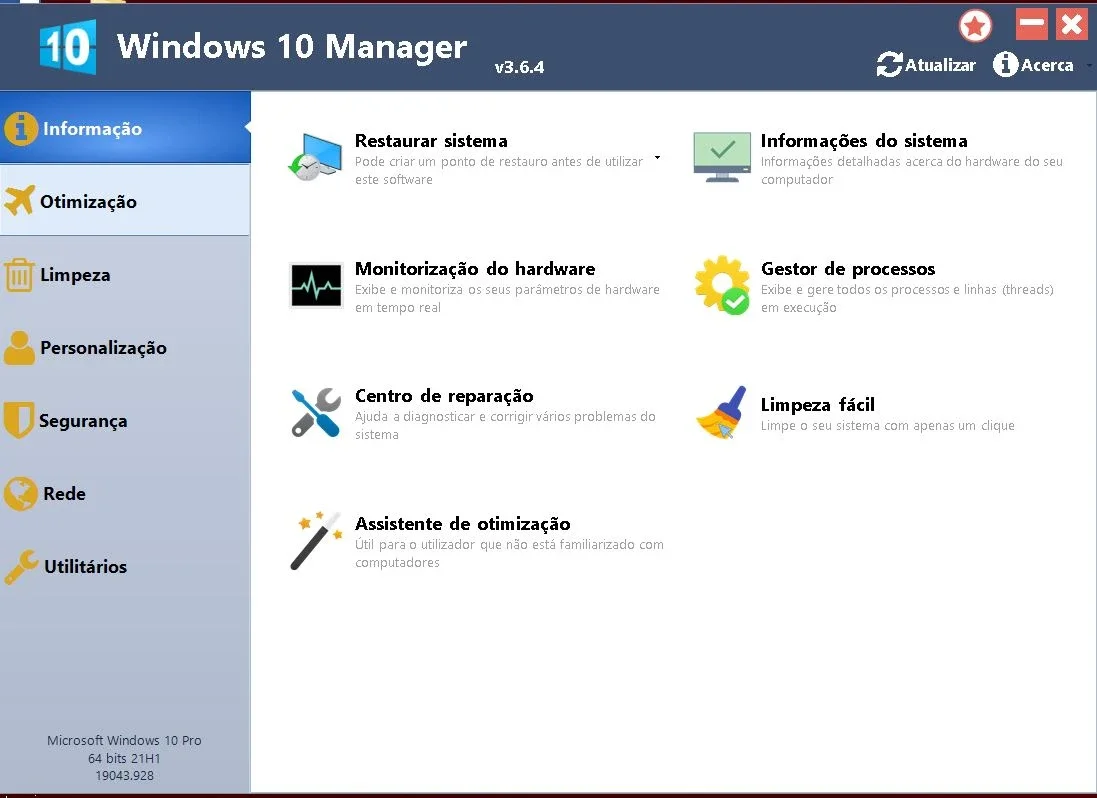This screenshot has height=798, width=1097.
Task: Click the Windows 10 Manager title text
Action: pos(292,47)
